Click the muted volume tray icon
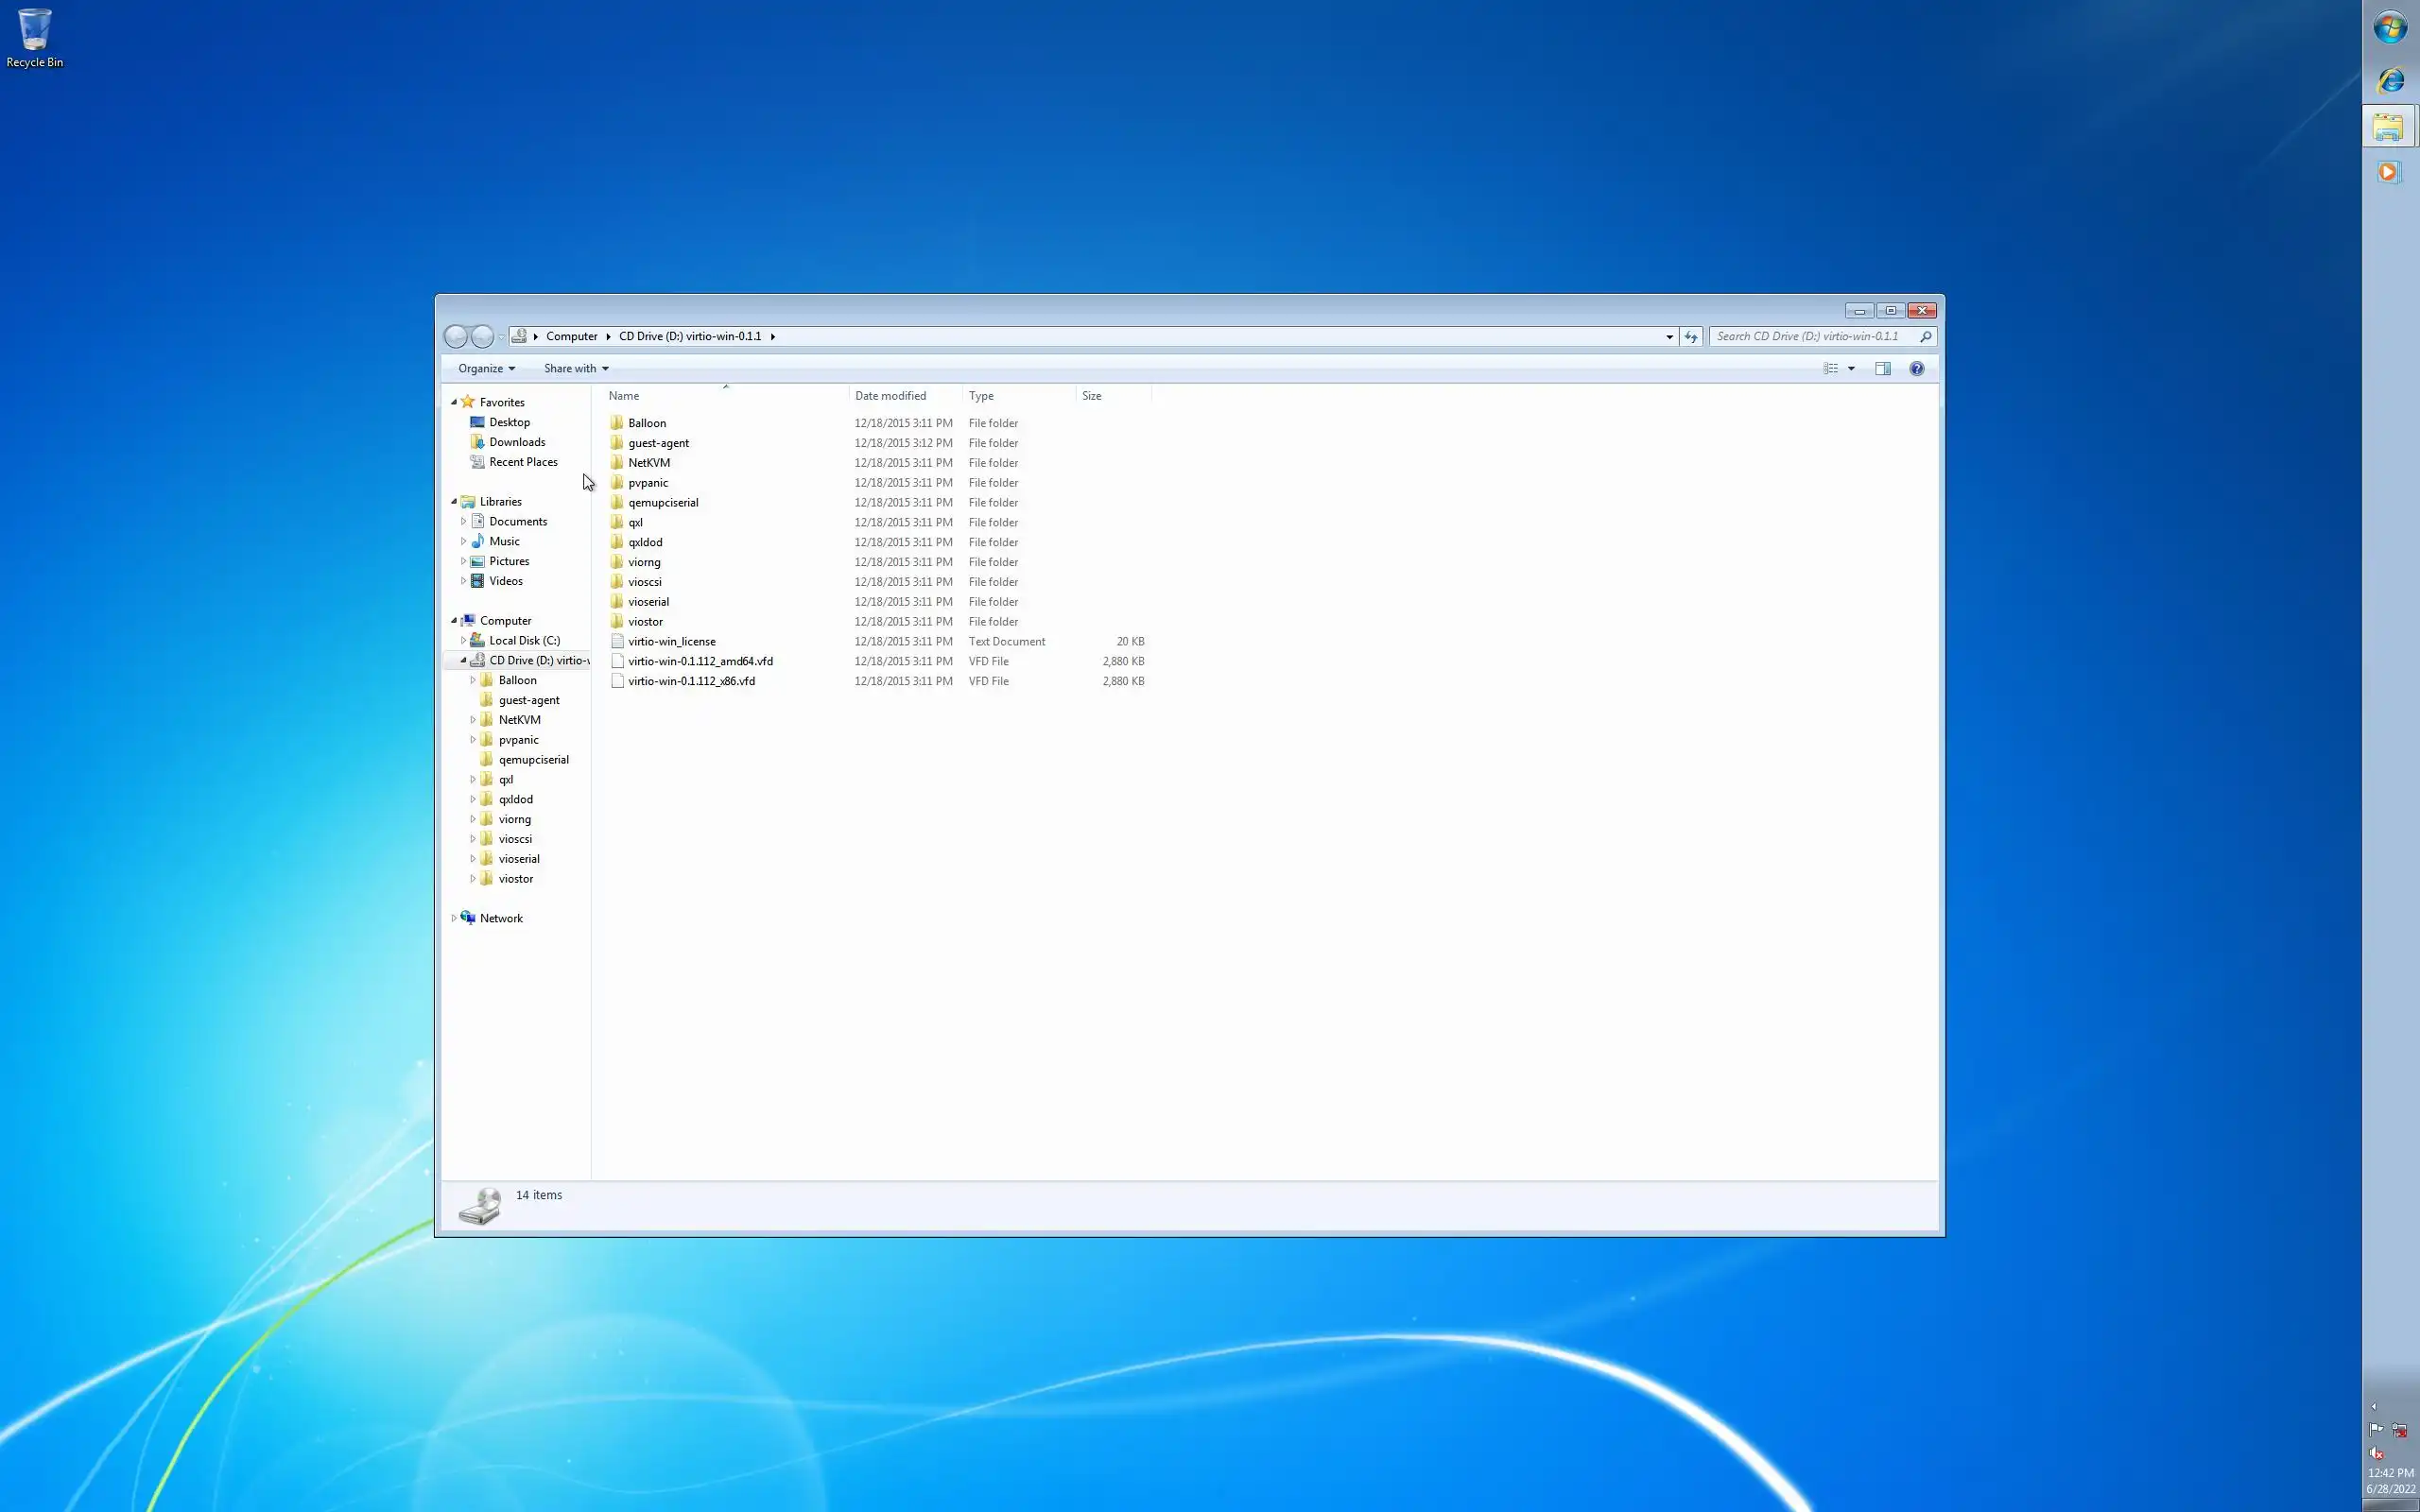The image size is (2420, 1512). click(x=2377, y=1454)
